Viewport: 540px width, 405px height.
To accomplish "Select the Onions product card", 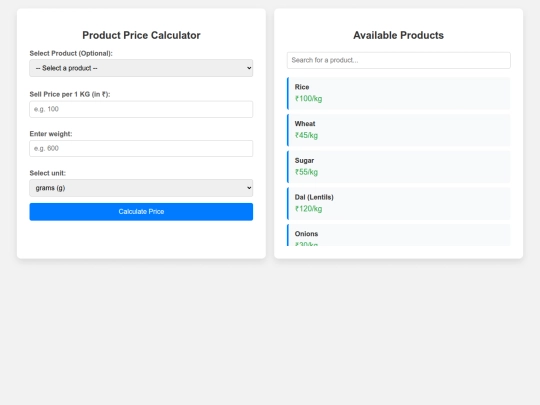I will (x=399, y=235).
